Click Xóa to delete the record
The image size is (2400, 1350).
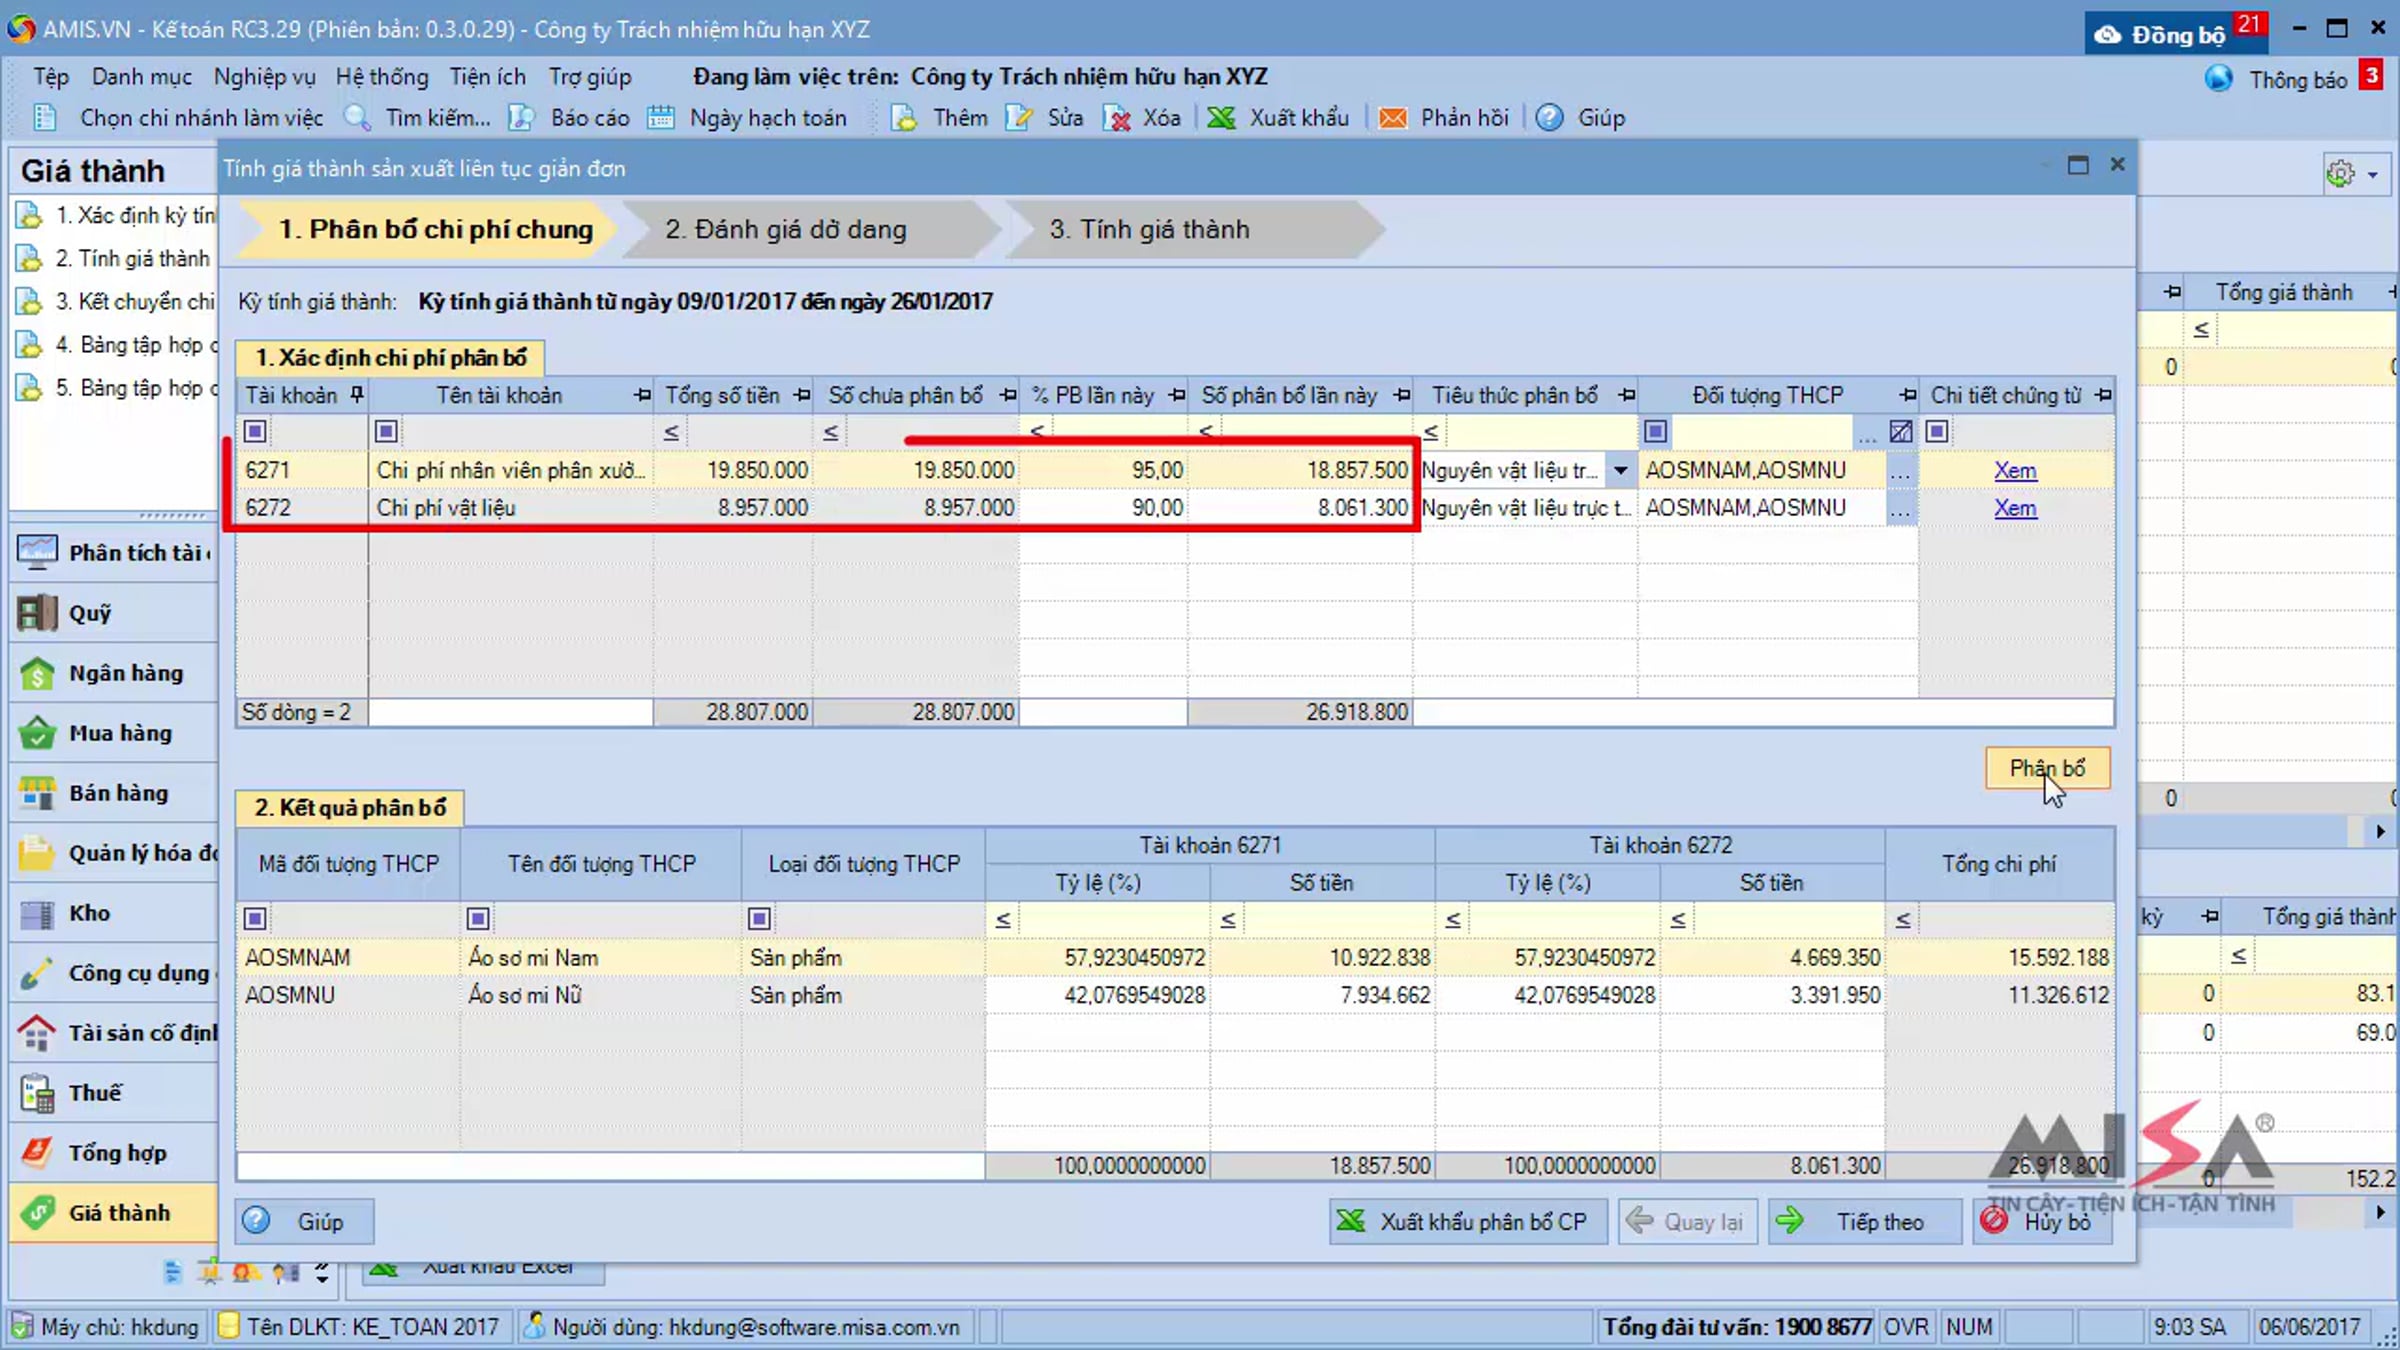pos(1142,118)
